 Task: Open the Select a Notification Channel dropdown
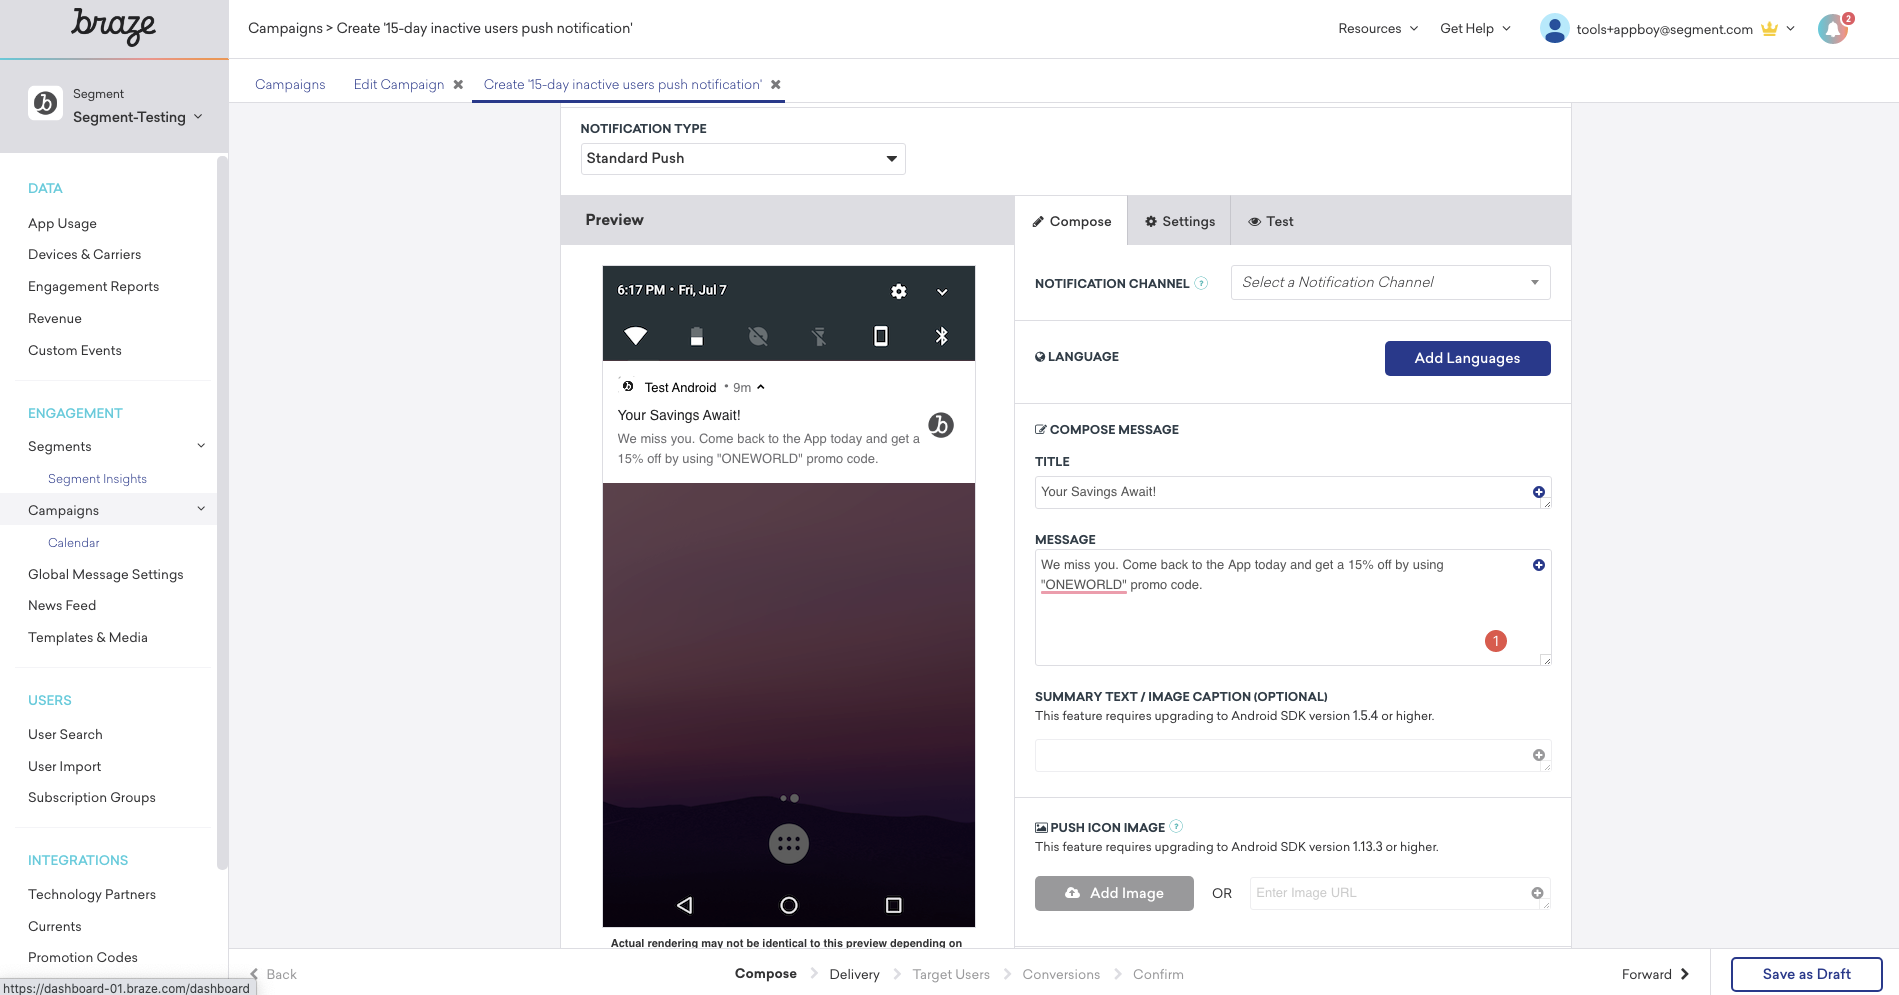tap(1389, 282)
